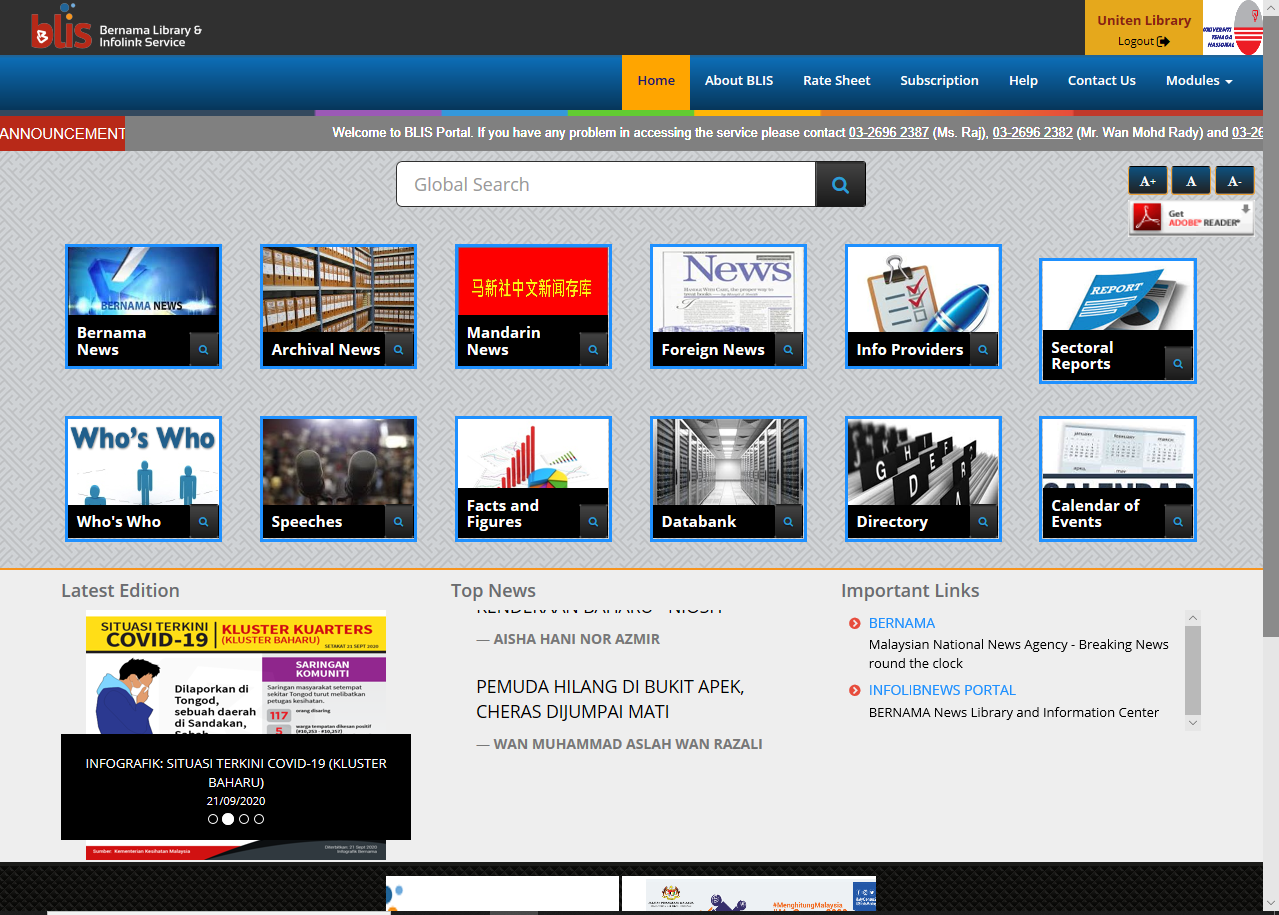Open the Speeches microphone tile
Screen dimensions: 1279x915
[x=338, y=462]
